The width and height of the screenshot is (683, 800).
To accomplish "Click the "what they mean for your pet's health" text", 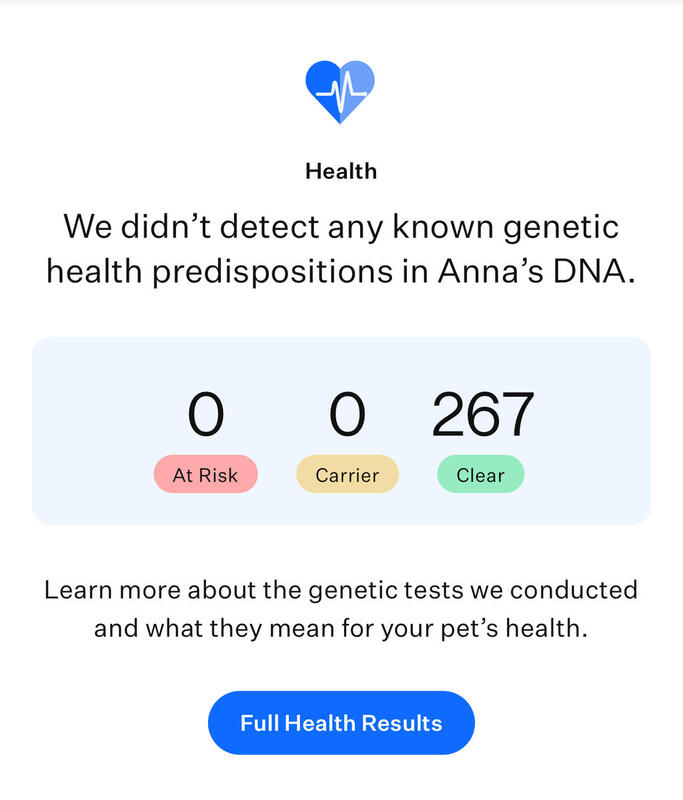I will click(363, 629).
